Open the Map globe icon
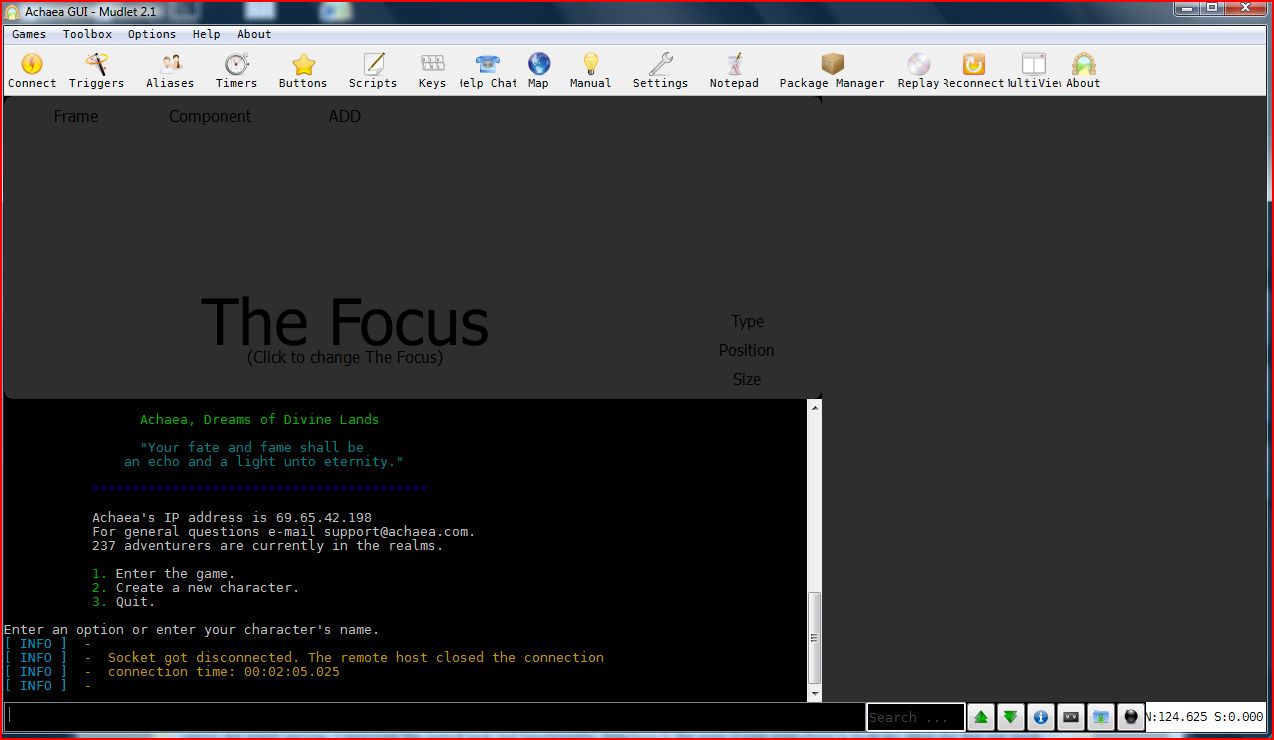Image resolution: width=1274 pixels, height=740 pixels. tap(538, 71)
